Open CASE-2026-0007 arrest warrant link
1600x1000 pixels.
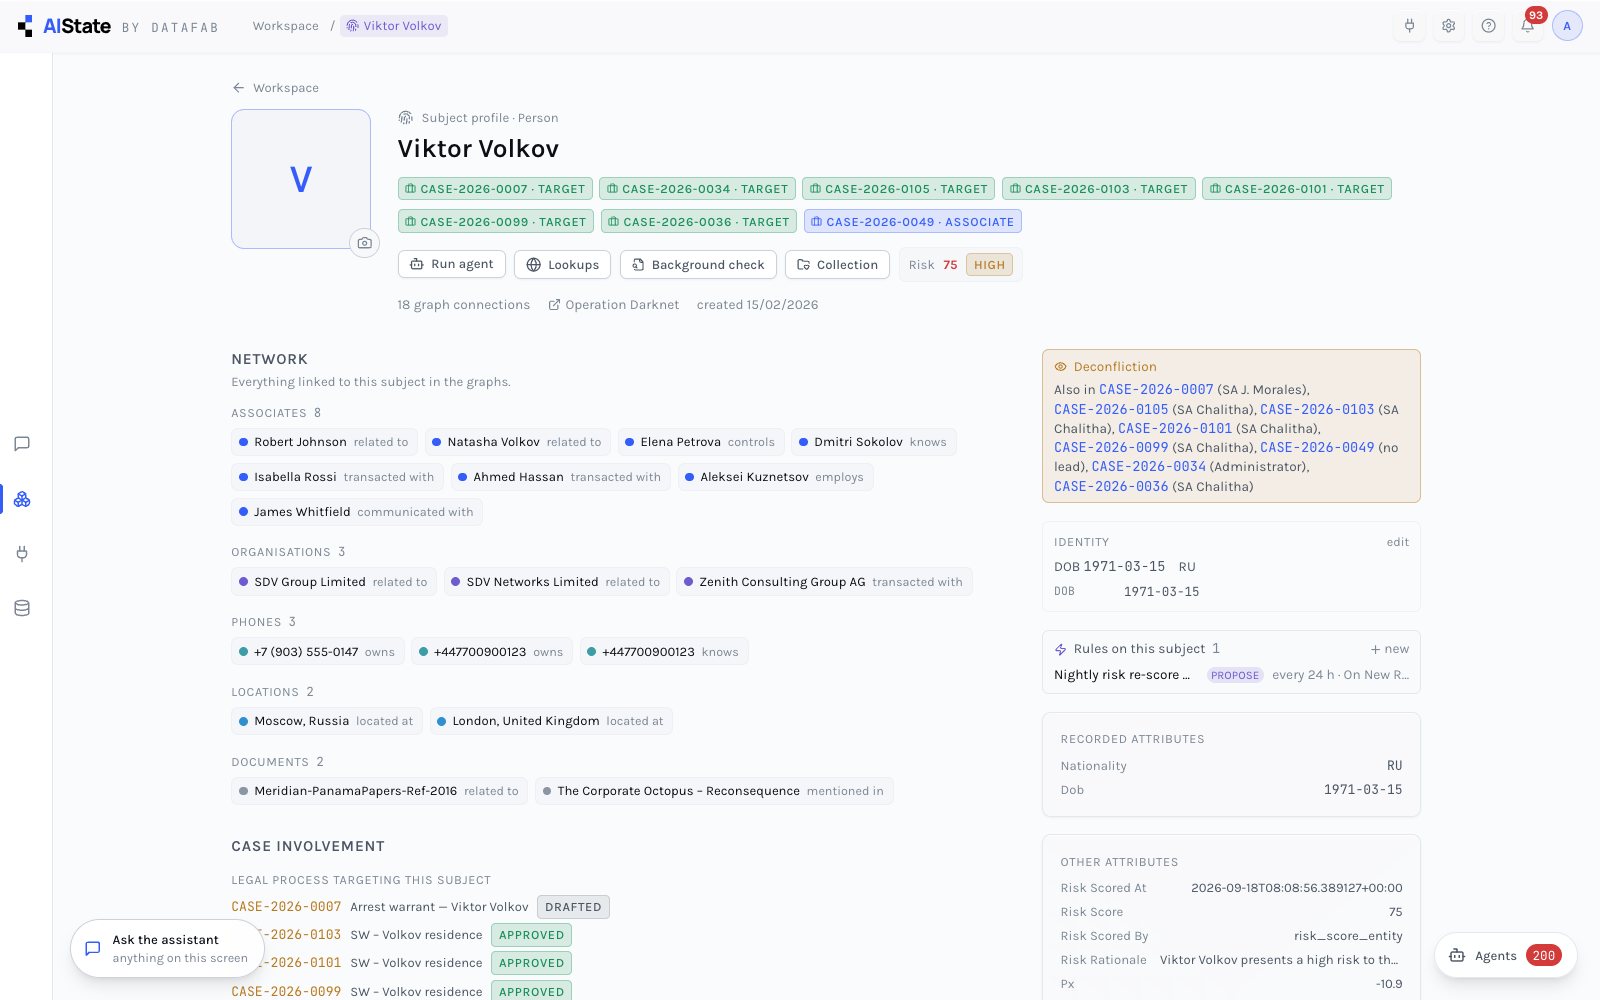point(286,907)
